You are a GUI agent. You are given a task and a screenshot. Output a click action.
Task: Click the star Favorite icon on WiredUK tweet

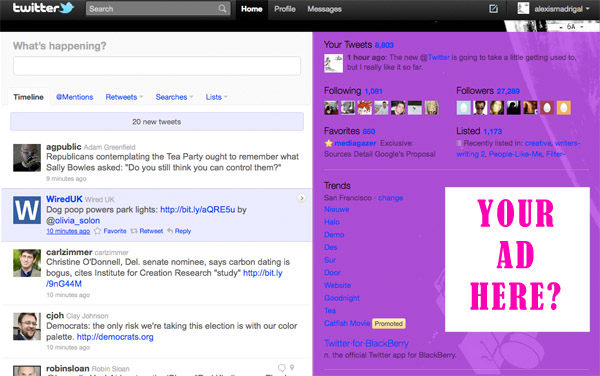98,231
